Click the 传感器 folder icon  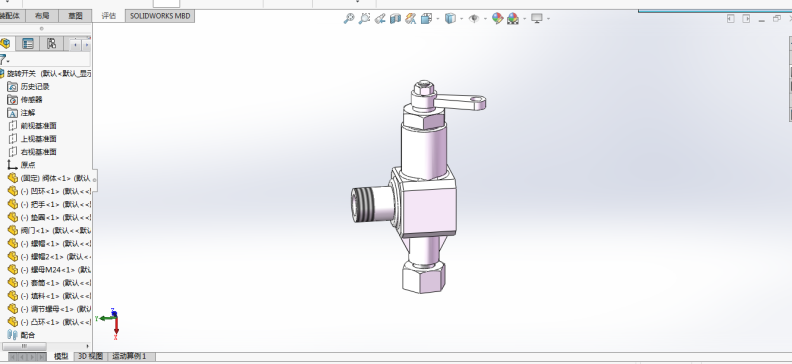point(13,100)
